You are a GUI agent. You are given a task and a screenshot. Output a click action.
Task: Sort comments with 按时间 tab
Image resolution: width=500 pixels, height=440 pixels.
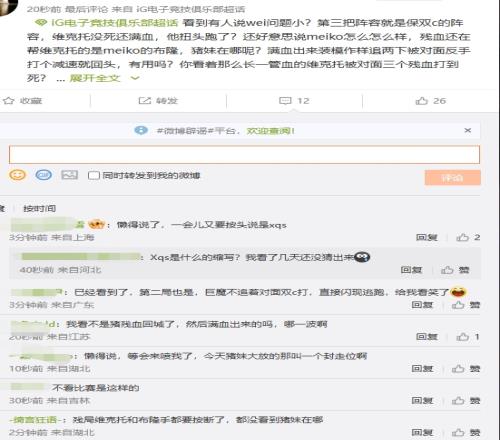(x=39, y=209)
